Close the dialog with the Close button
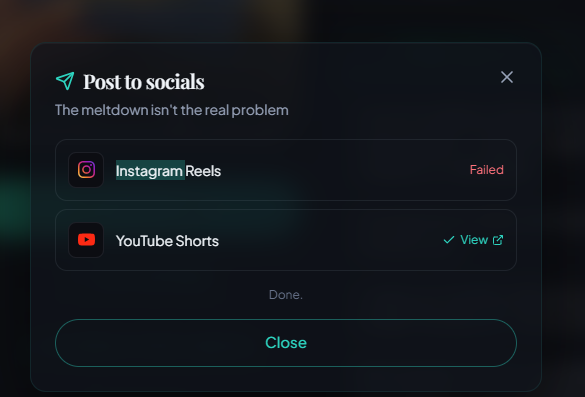Viewport: 585px width, 397px height. click(286, 343)
